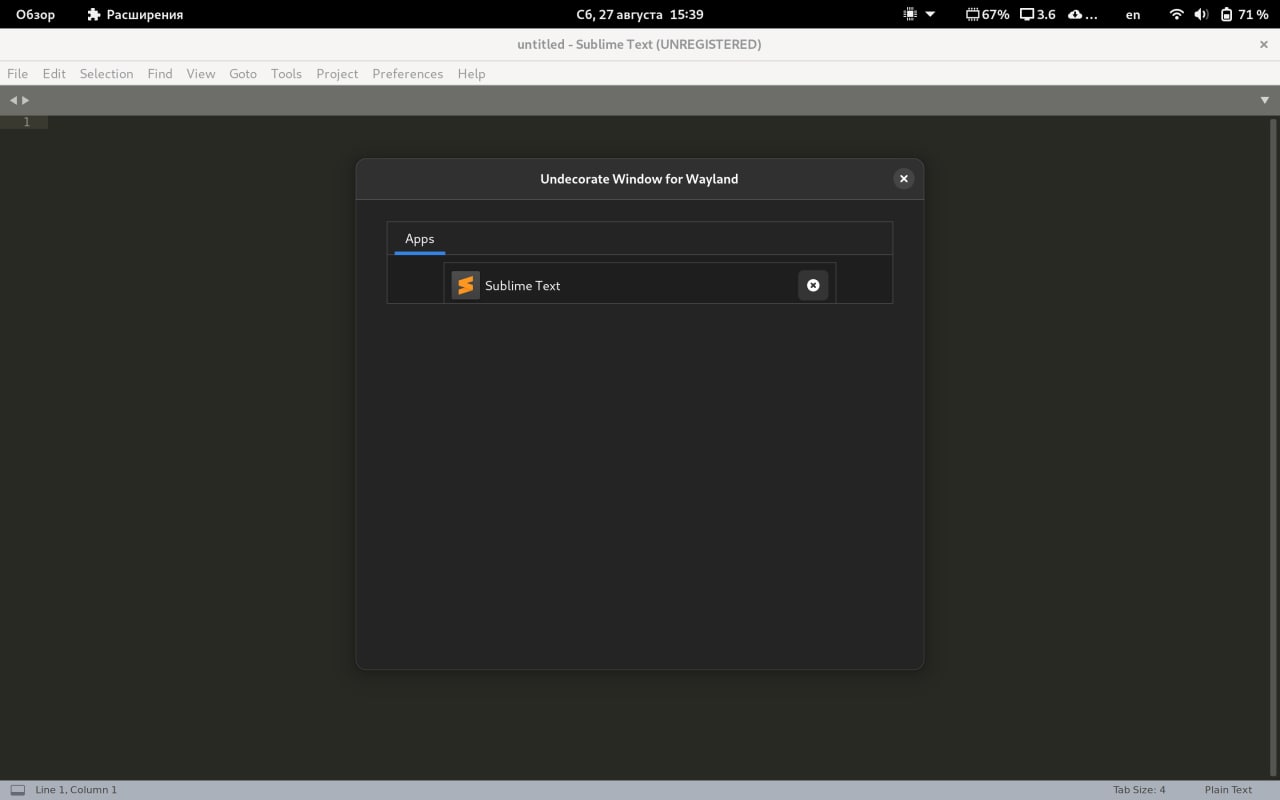Expand the CPU indicator dropdown arrow

pos(930,14)
